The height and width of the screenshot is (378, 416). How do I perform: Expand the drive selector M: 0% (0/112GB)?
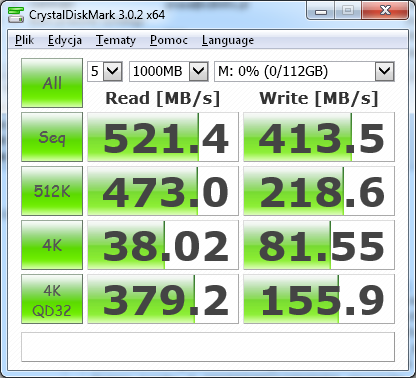304,71
